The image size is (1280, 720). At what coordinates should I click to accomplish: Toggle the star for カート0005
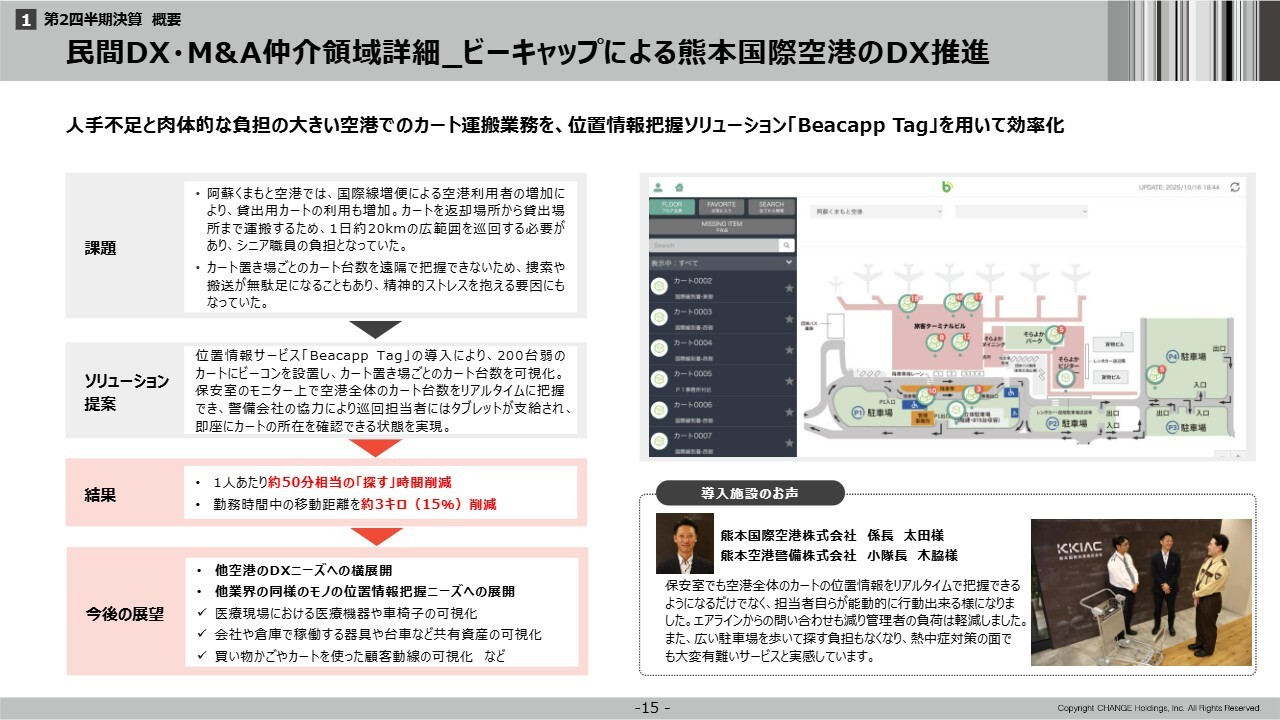789,381
